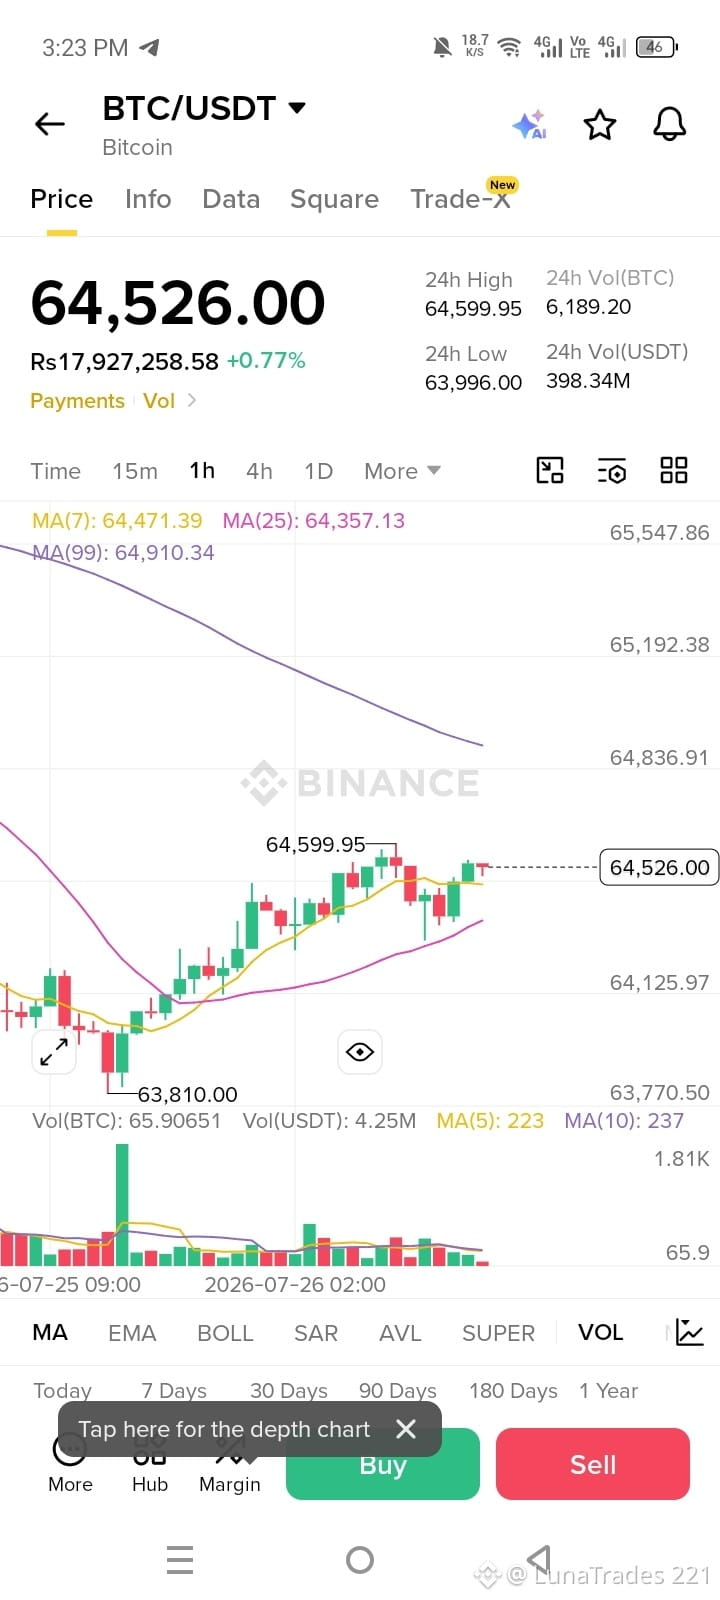Image resolution: width=720 pixels, height=1600 pixels.
Task: Select the BOLL indicator
Action: pos(225,1333)
